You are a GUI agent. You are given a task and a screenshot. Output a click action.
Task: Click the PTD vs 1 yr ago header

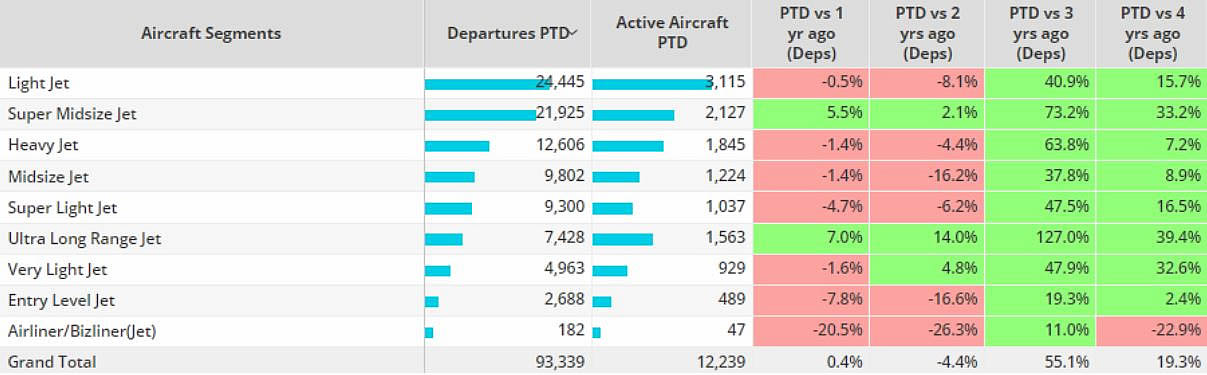point(811,34)
